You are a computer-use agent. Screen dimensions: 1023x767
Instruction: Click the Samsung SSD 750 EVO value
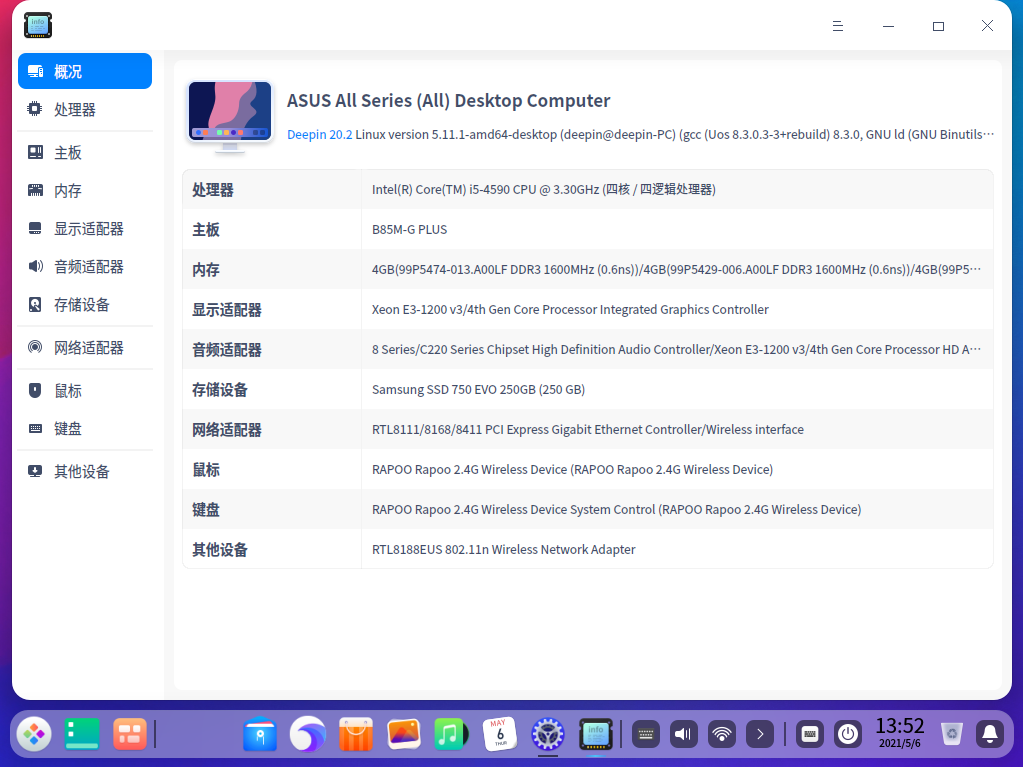(x=478, y=389)
